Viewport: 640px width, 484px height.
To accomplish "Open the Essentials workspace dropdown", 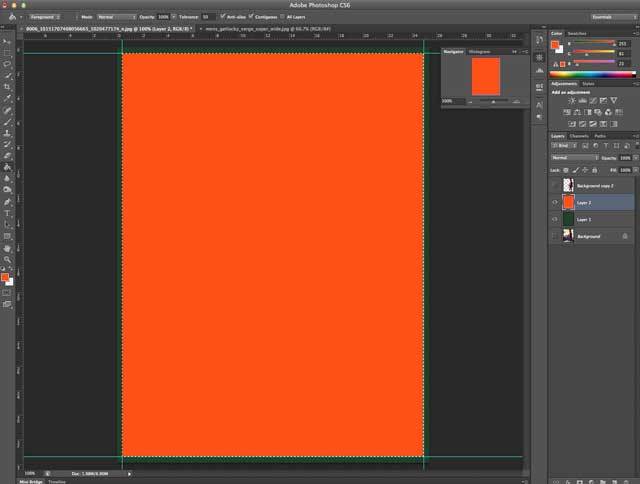I will [610, 17].
